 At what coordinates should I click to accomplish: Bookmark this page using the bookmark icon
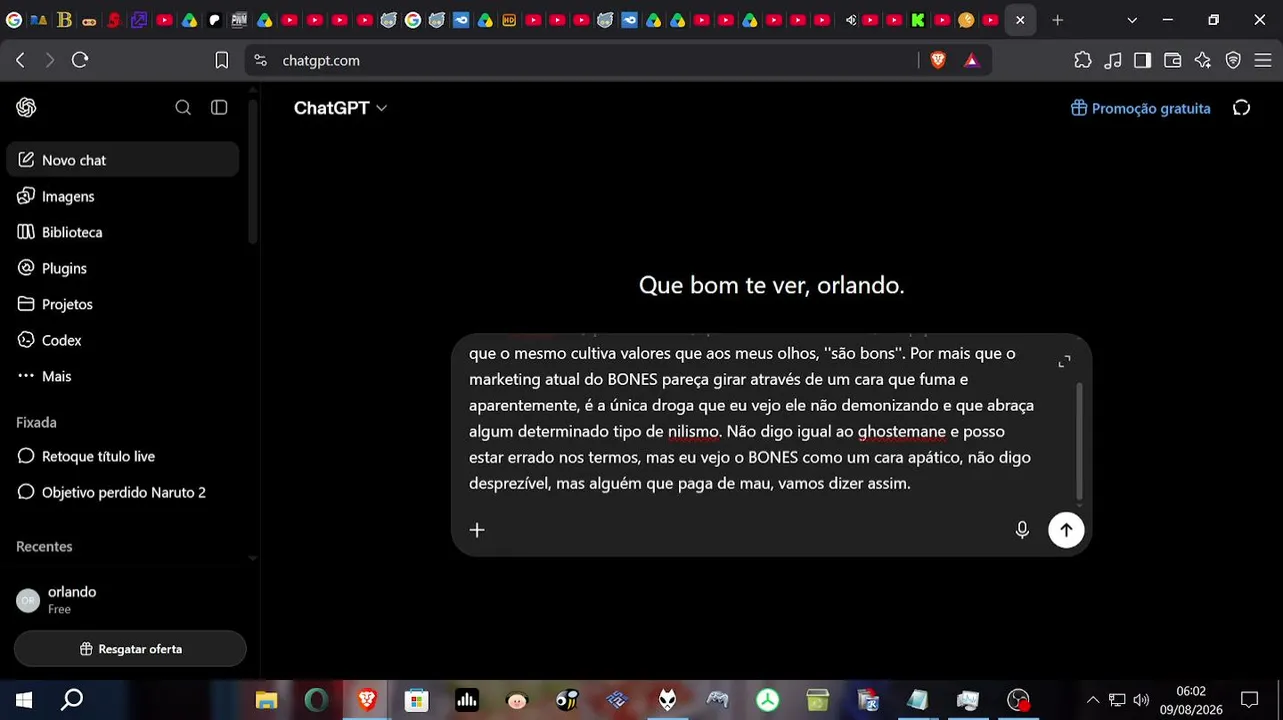tap(221, 60)
